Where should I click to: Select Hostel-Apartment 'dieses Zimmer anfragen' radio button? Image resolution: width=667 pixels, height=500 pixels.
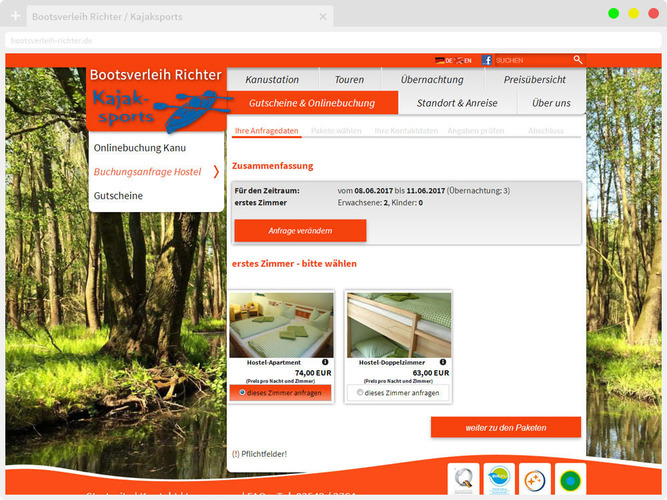click(242, 393)
